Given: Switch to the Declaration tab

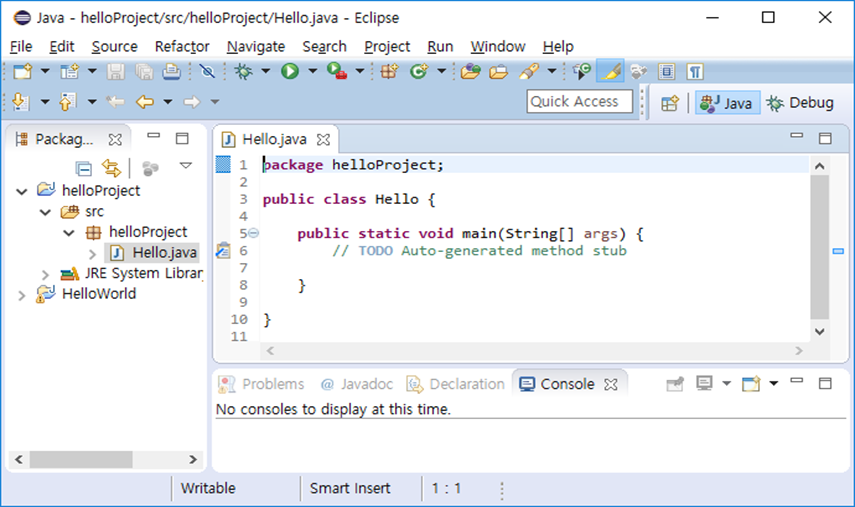Looking at the screenshot, I should pyautogui.click(x=456, y=384).
